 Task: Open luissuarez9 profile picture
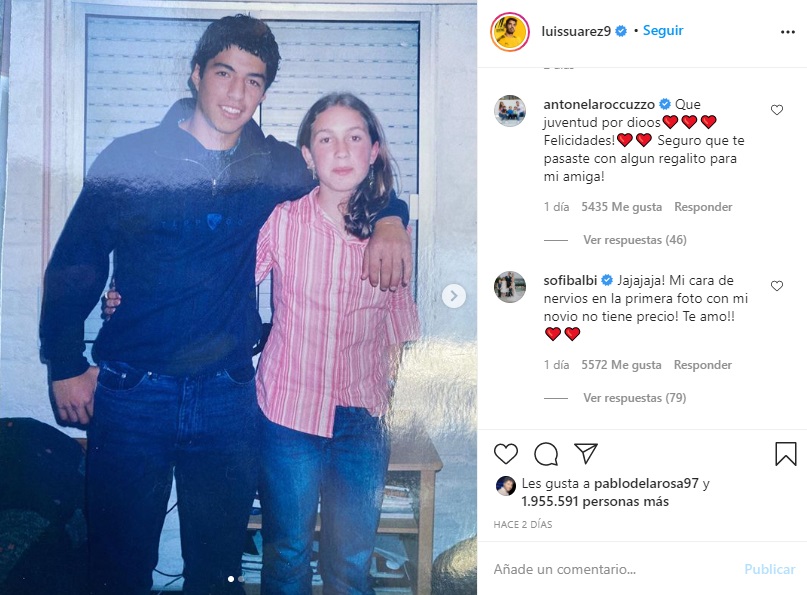click(x=510, y=32)
